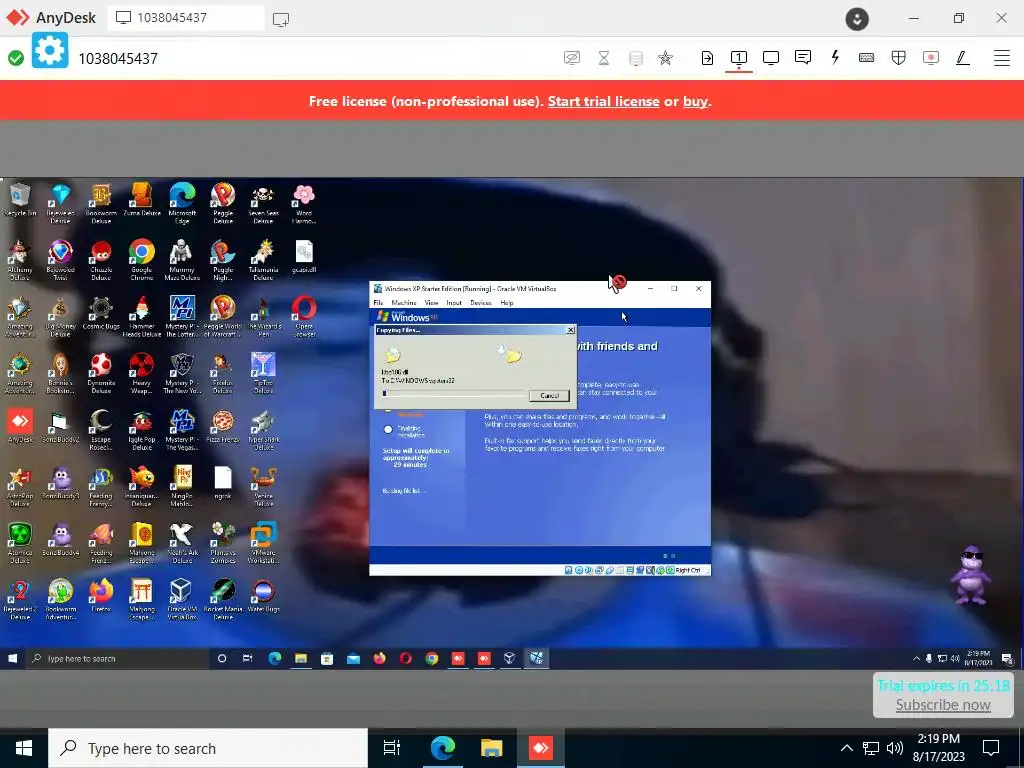Image resolution: width=1024 pixels, height=768 pixels.
Task: Click the hourglass icon in AnyDesk toolbar
Action: click(604, 58)
